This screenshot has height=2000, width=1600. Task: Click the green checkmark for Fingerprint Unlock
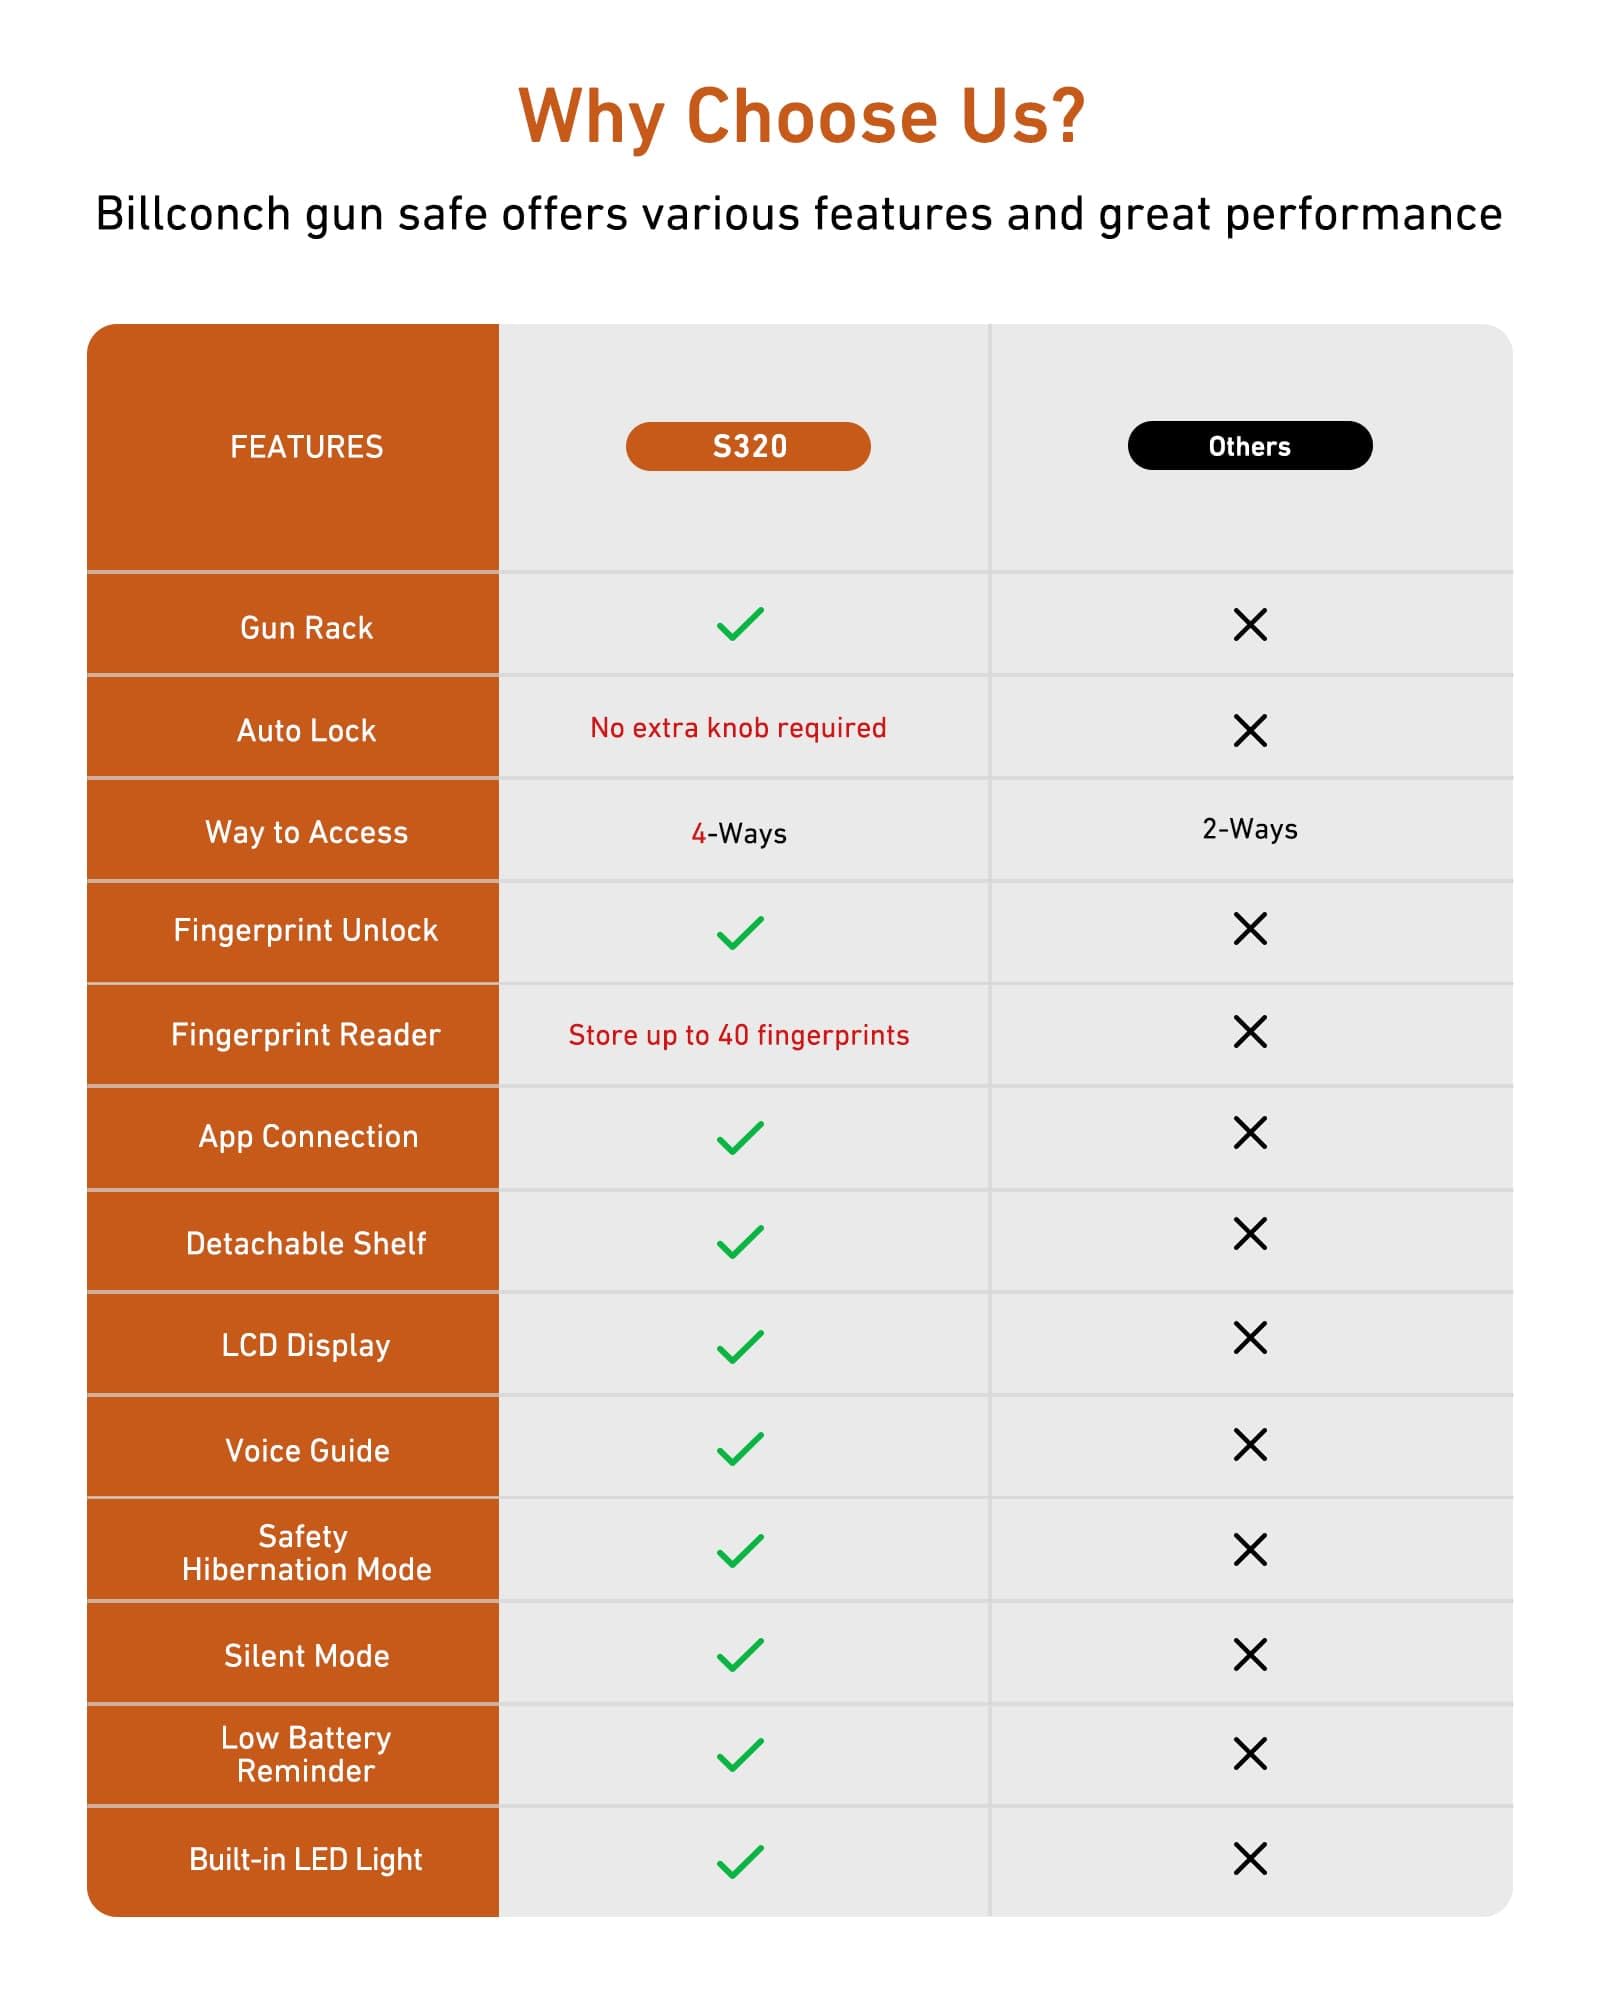(x=740, y=933)
